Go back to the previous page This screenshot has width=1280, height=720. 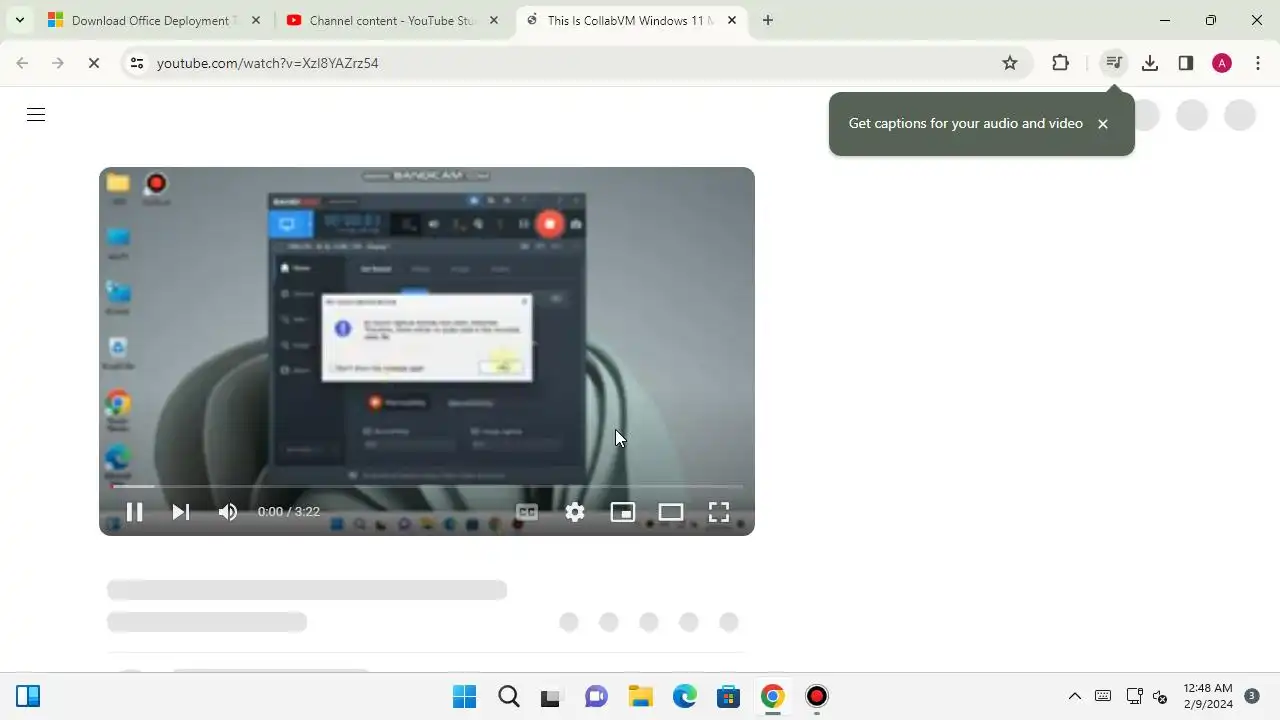(x=22, y=63)
